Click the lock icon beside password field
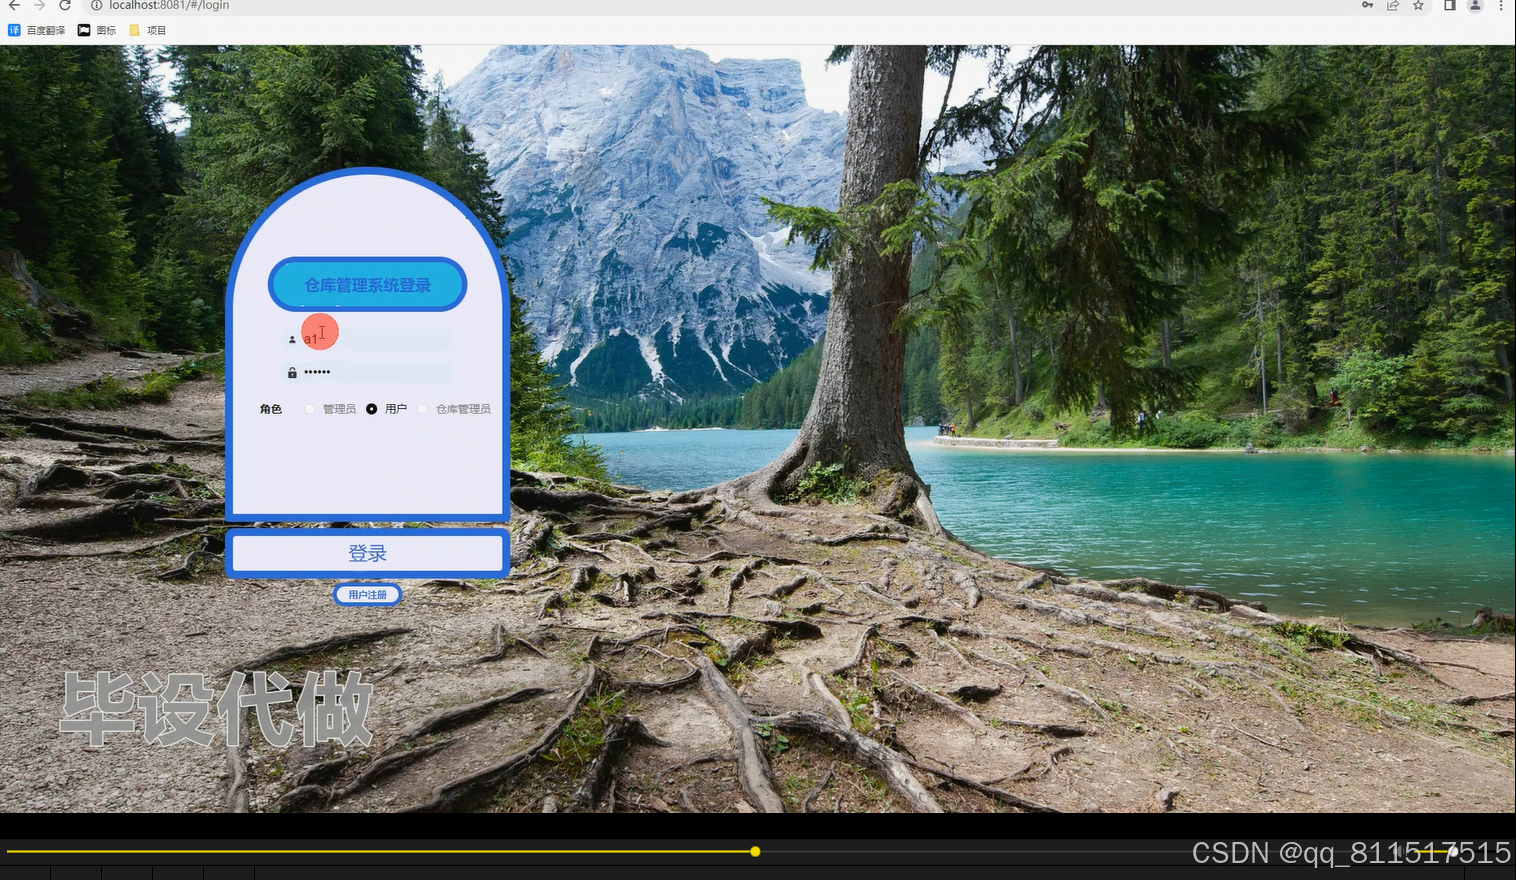The image size is (1516, 880). [x=292, y=372]
